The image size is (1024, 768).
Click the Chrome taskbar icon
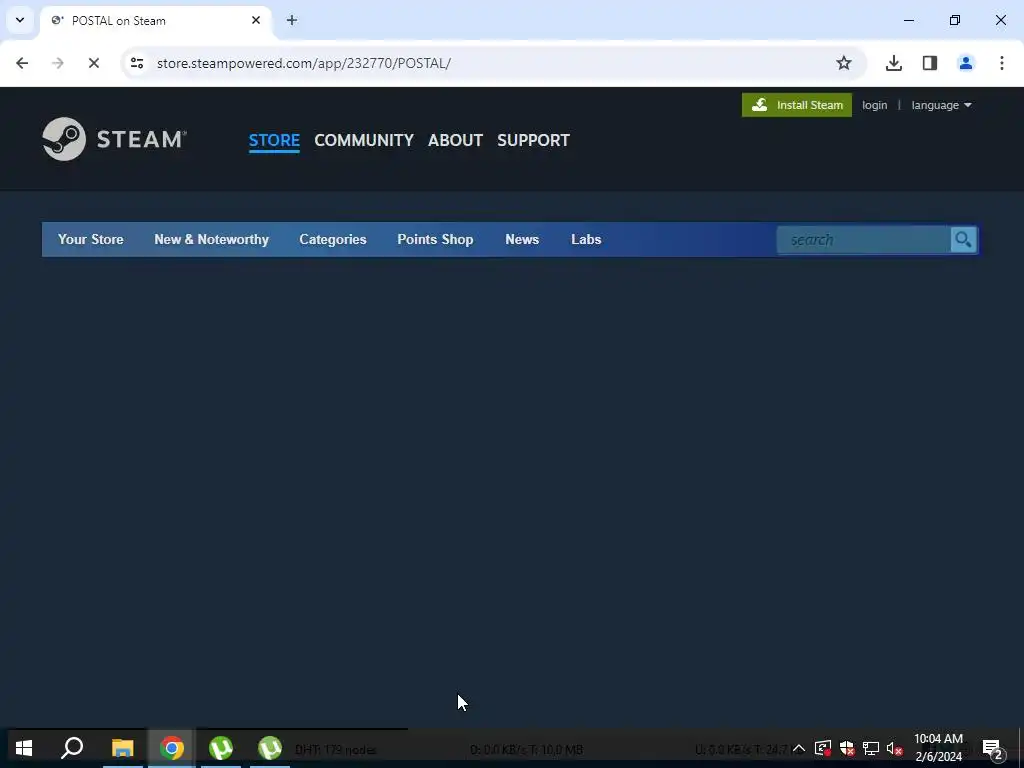(x=172, y=748)
